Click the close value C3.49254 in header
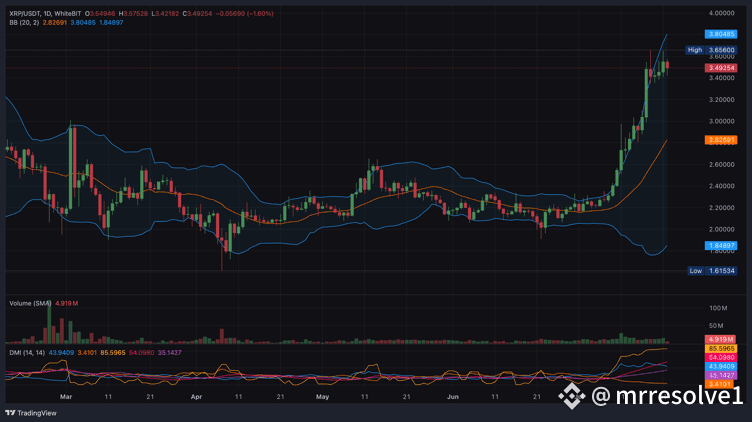 pyautogui.click(x=197, y=13)
